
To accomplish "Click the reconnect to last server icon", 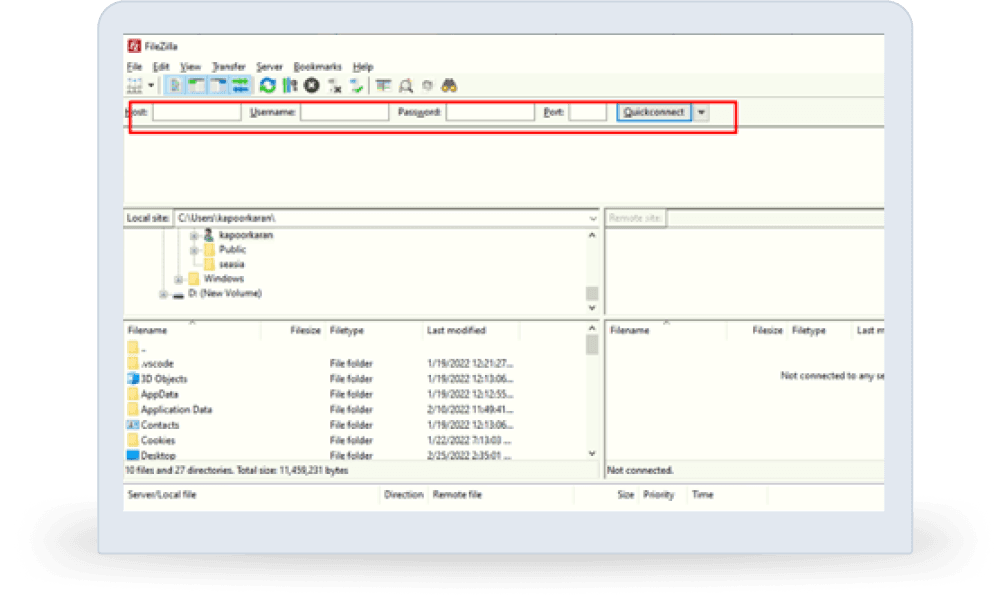I will (x=356, y=86).
